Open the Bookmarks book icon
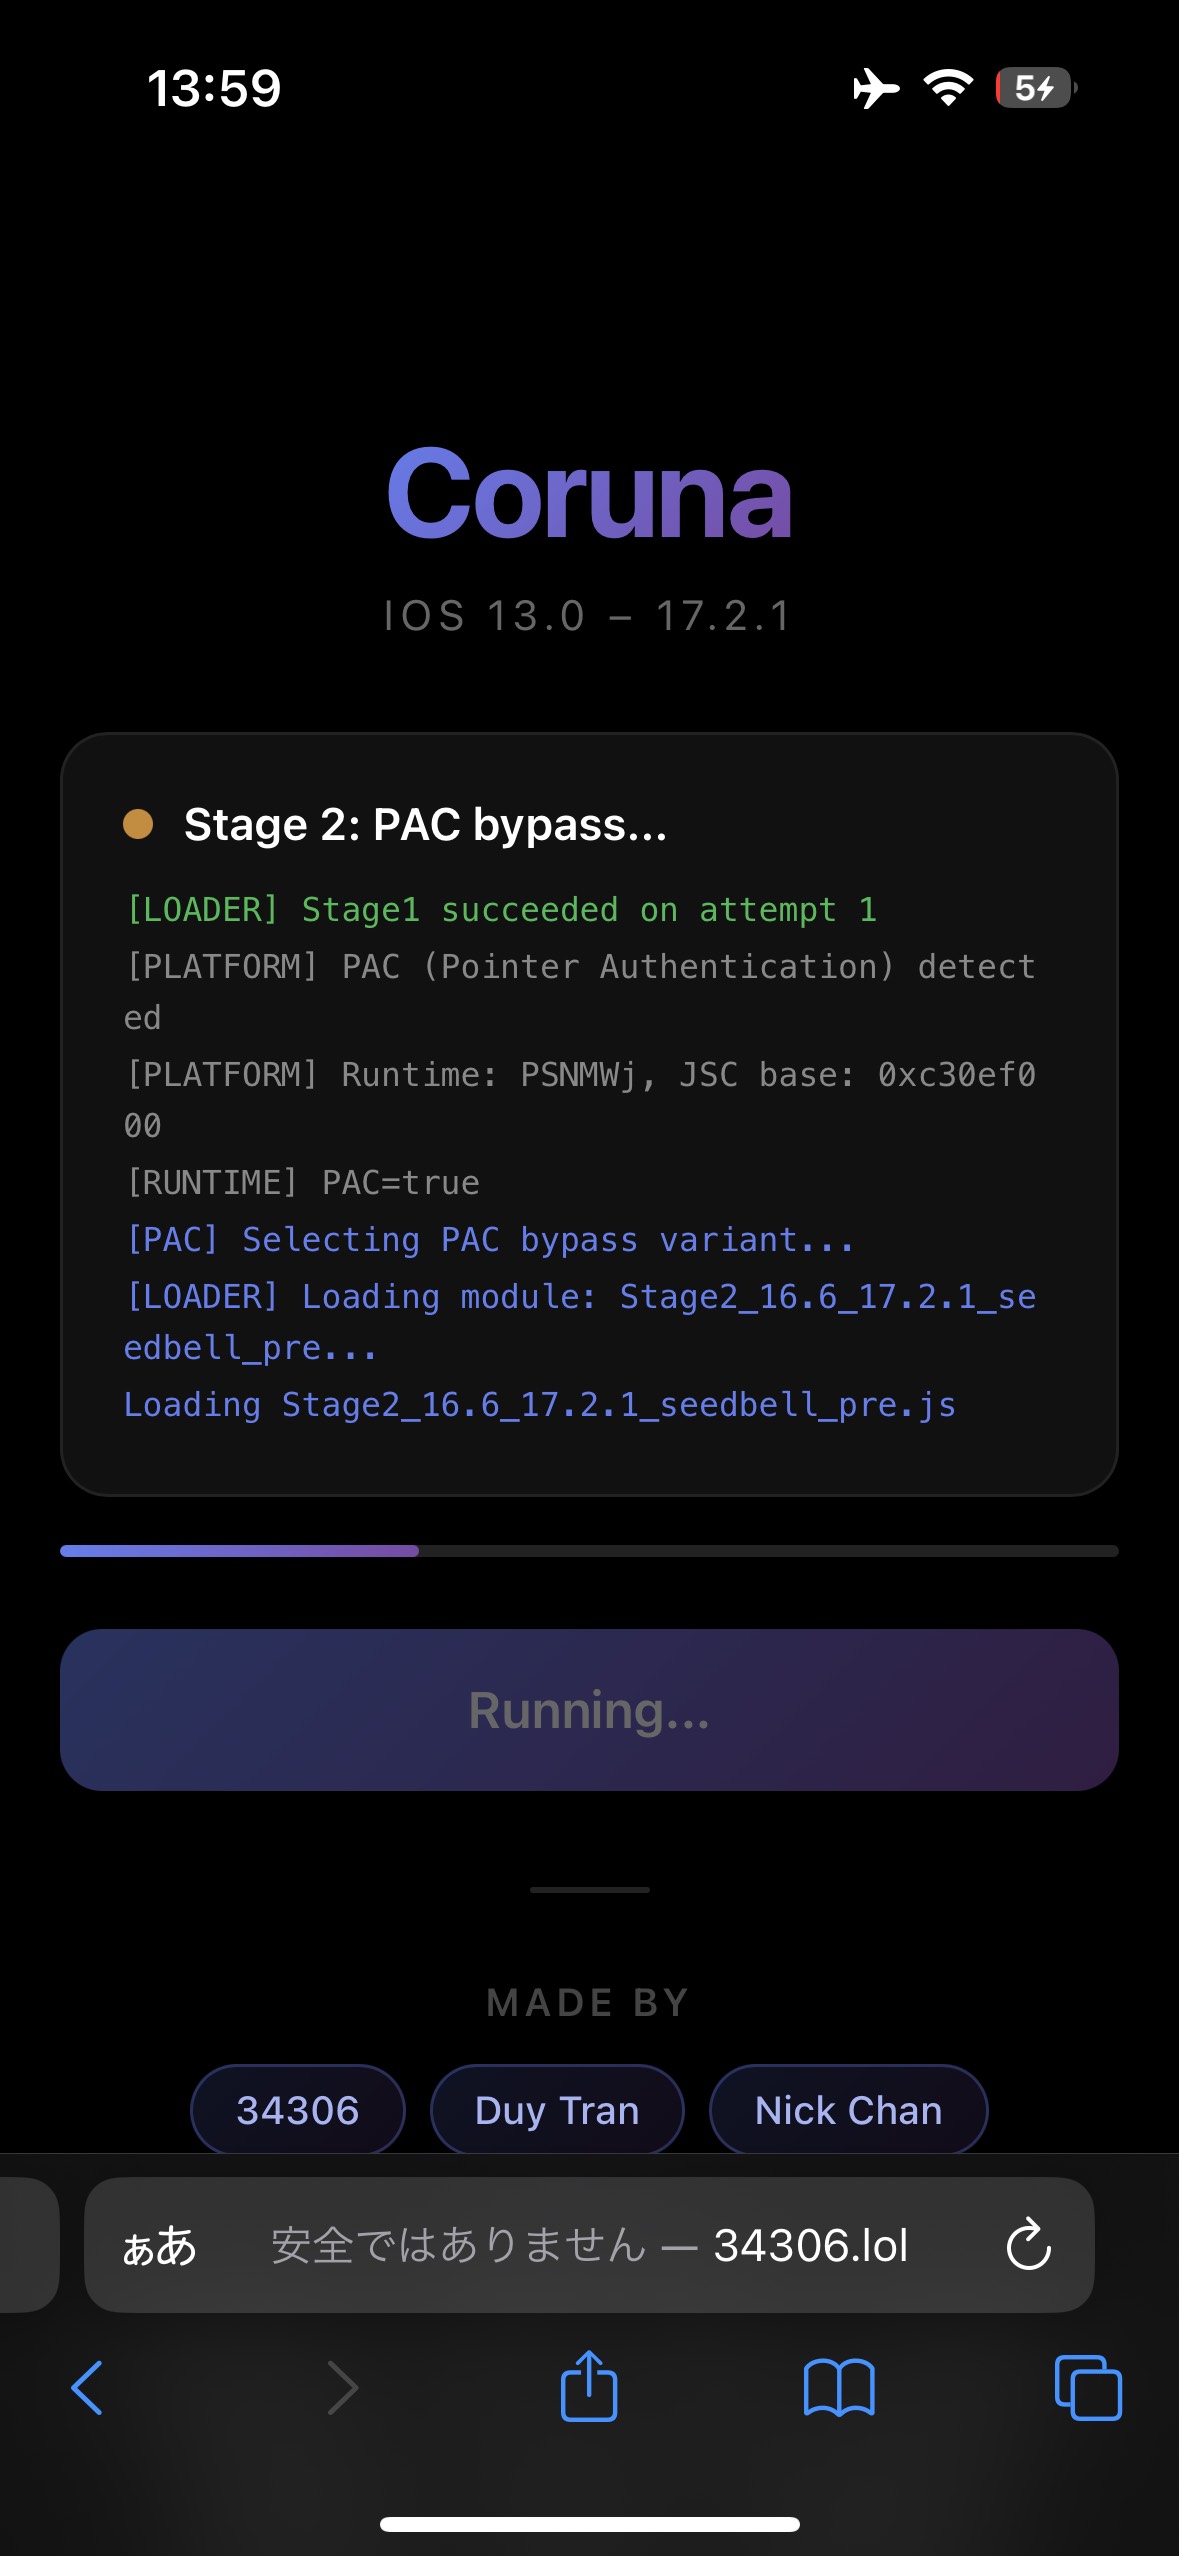The image size is (1179, 2556). click(839, 2388)
